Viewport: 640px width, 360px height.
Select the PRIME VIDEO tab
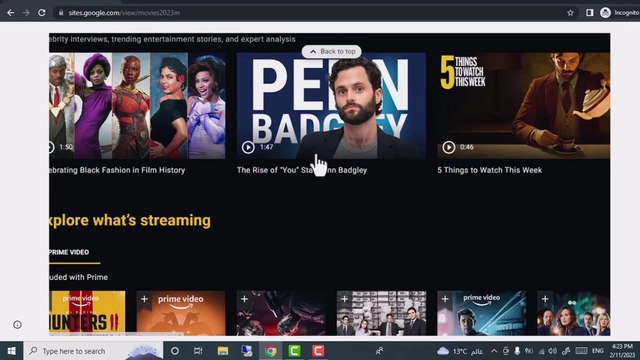[69, 252]
